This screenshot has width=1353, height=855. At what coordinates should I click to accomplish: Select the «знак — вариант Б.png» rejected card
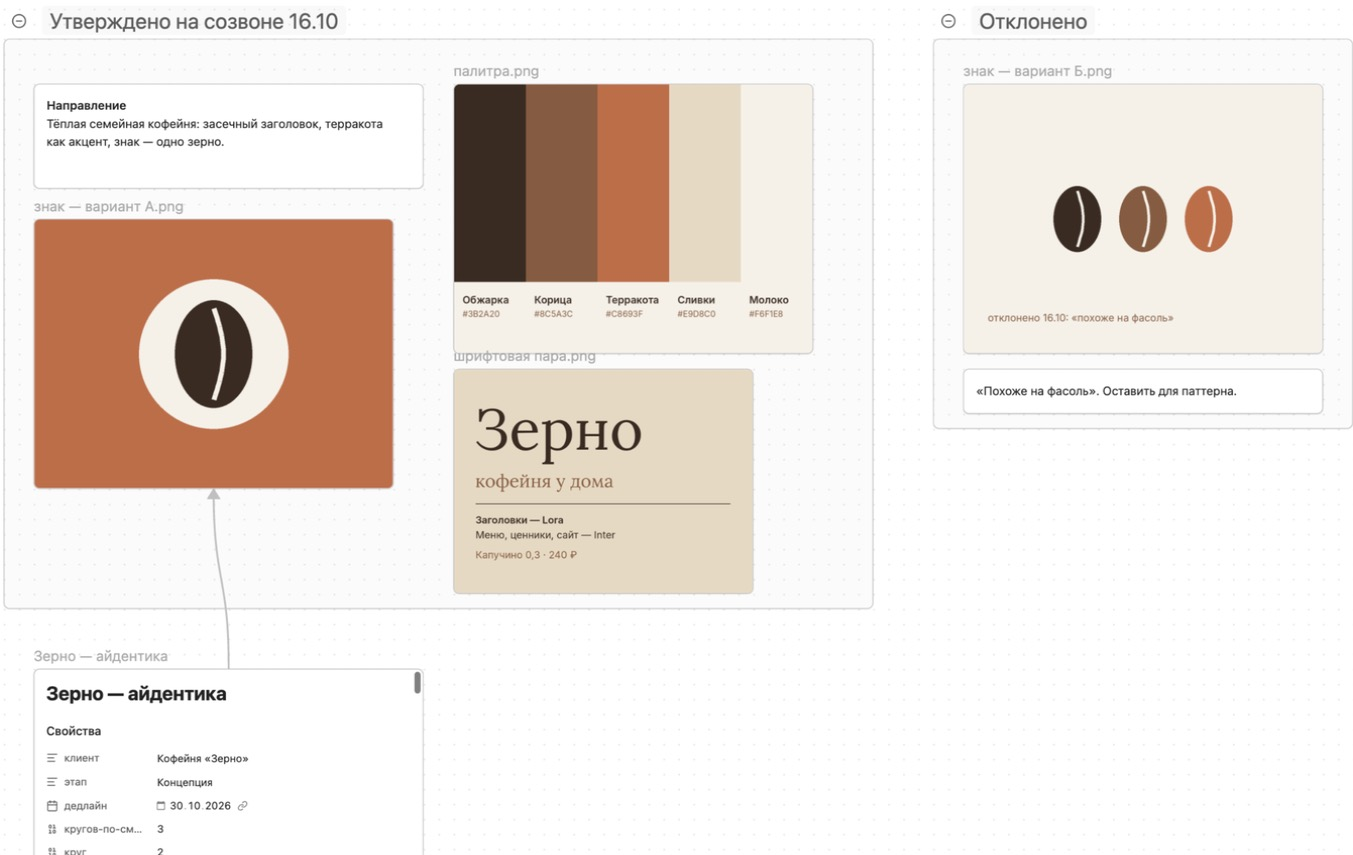click(x=1143, y=219)
